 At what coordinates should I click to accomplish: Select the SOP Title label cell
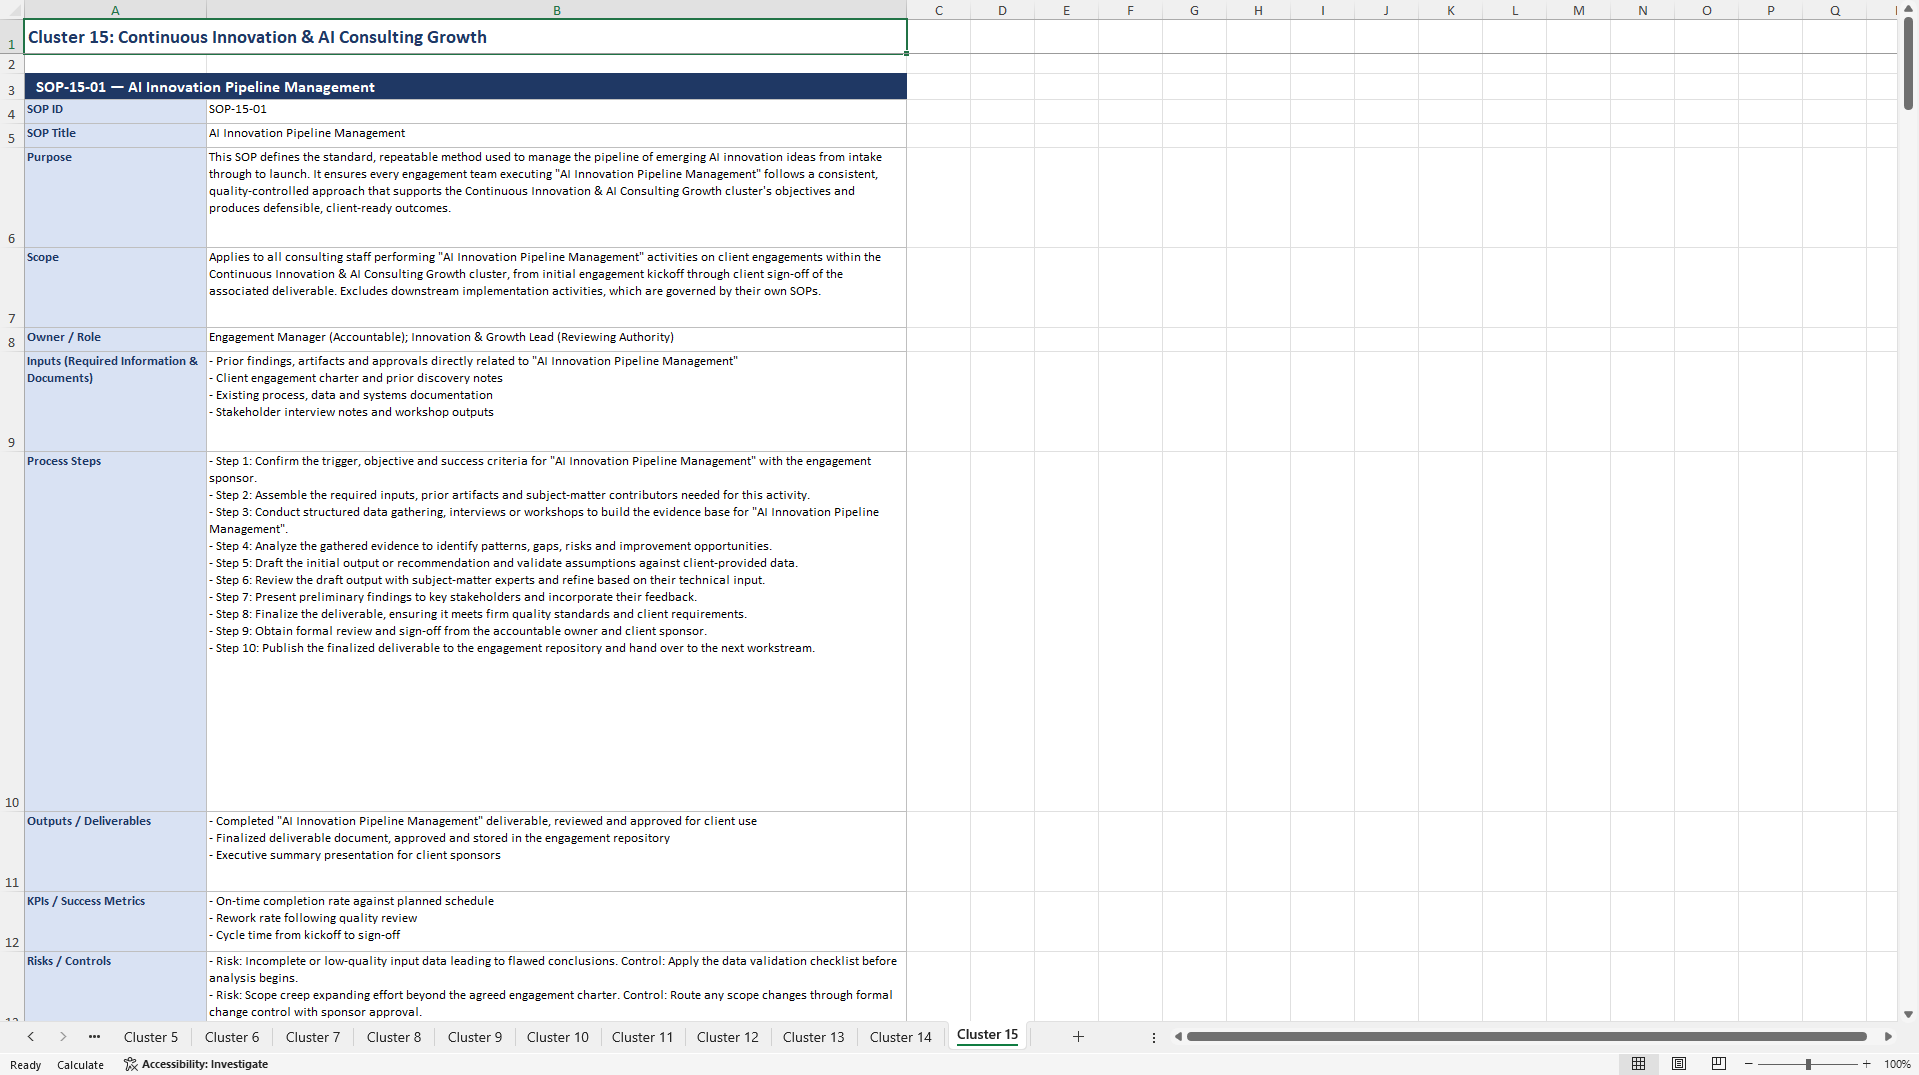click(115, 135)
